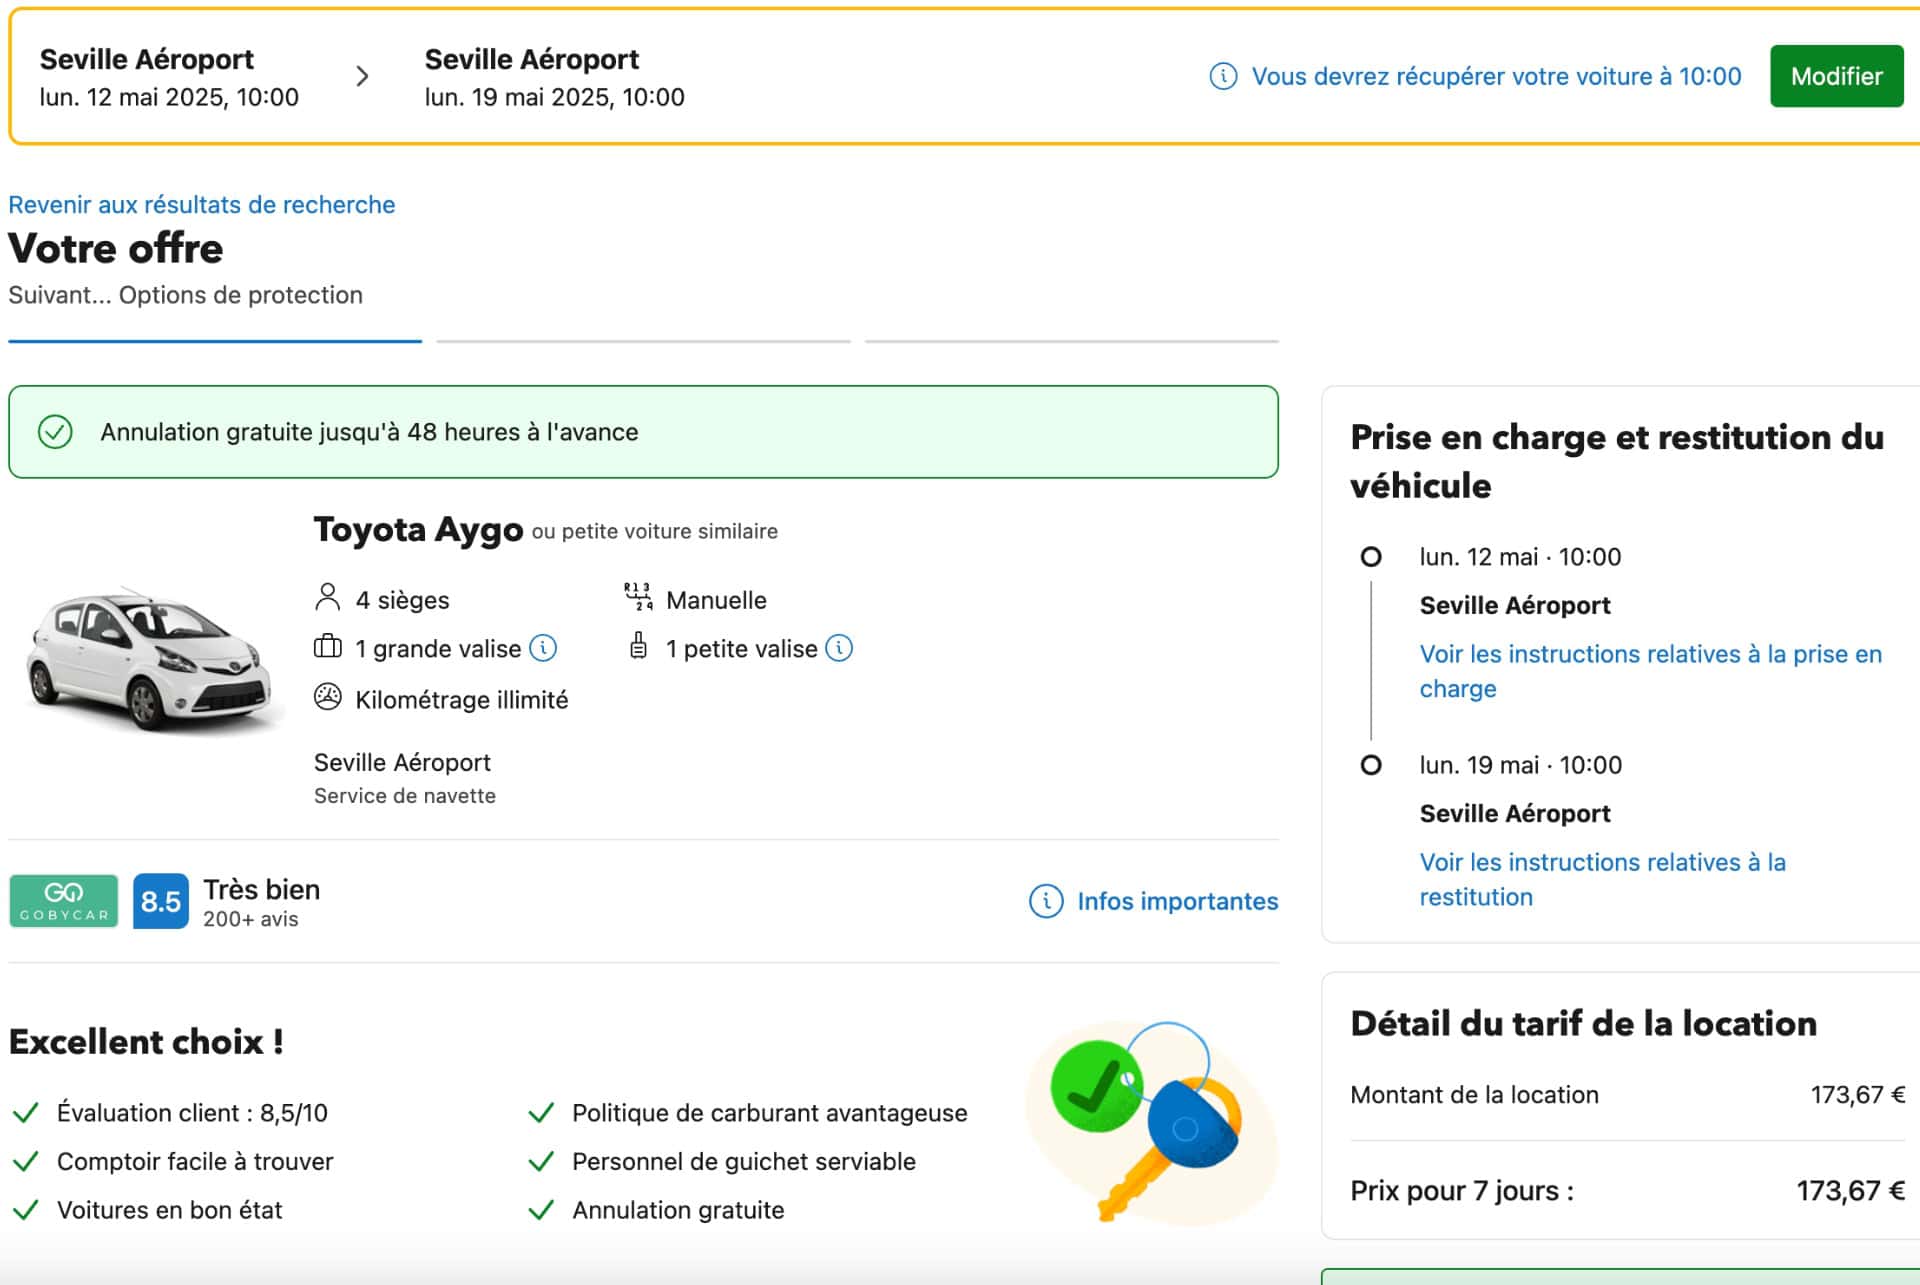Click the Toyota Aygo title
Viewport: 1920px width, 1285px height.
418,529
